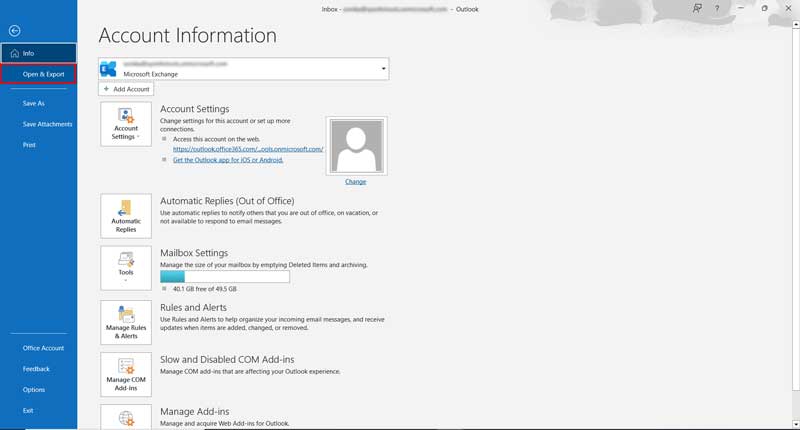Viewport: 800px width, 430px height.
Task: Click the plus icon beside Add Account
Action: [106, 89]
